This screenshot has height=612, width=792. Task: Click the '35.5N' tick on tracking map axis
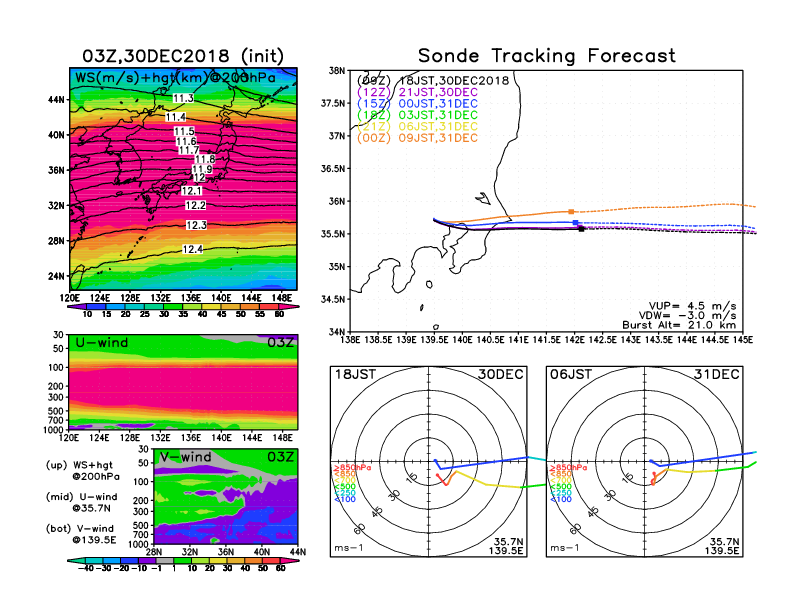[x=333, y=234]
